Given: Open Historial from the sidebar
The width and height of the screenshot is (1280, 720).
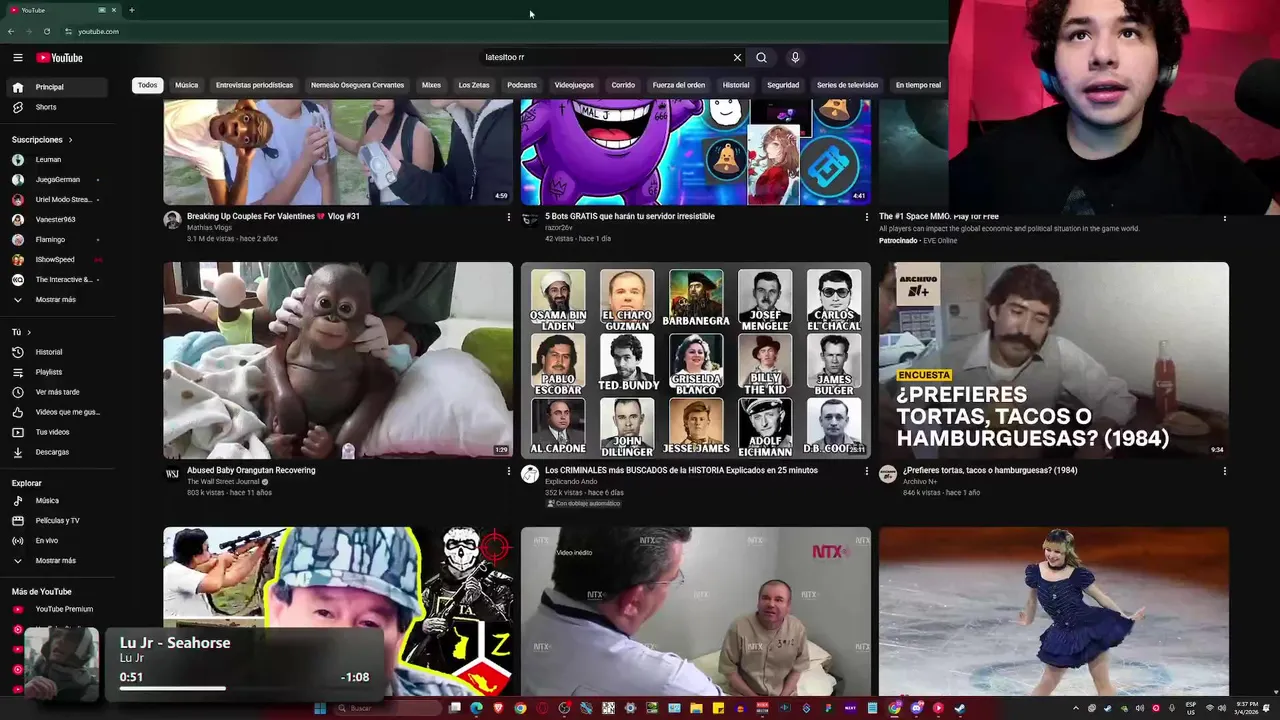Looking at the screenshot, I should pos(57,352).
